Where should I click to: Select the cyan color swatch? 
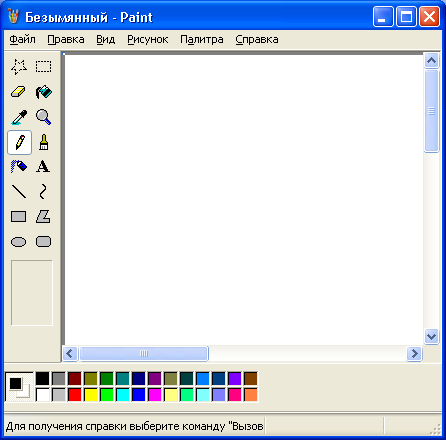coord(123,395)
